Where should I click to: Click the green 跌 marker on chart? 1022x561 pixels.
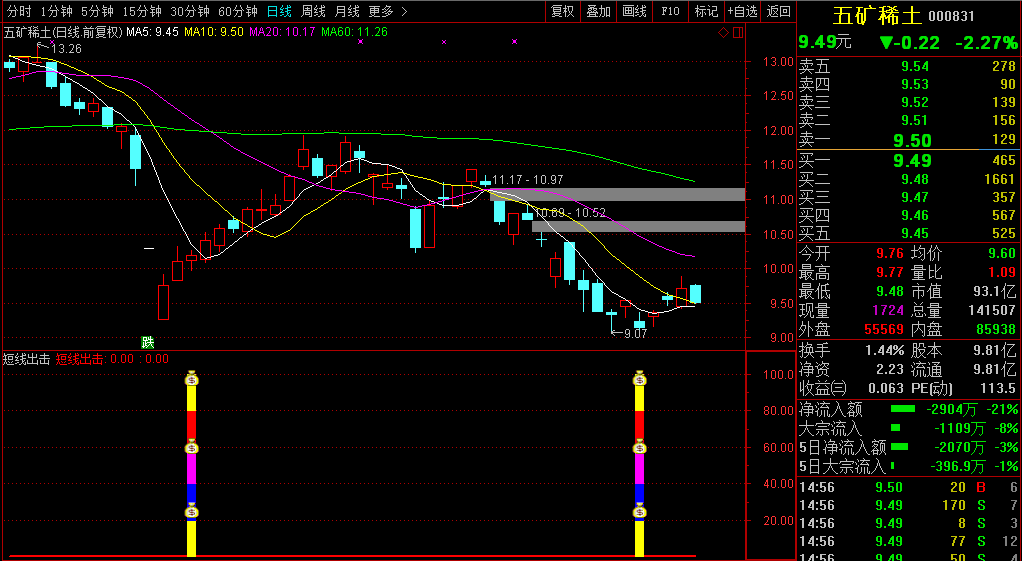(x=148, y=342)
